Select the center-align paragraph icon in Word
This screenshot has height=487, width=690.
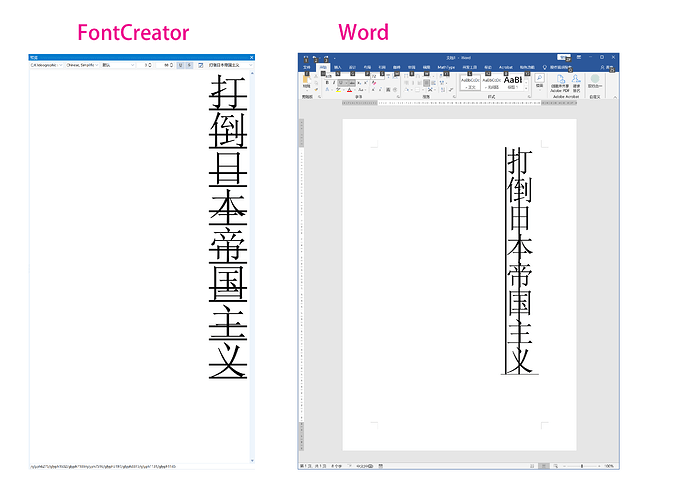pyautogui.click(x=413, y=83)
